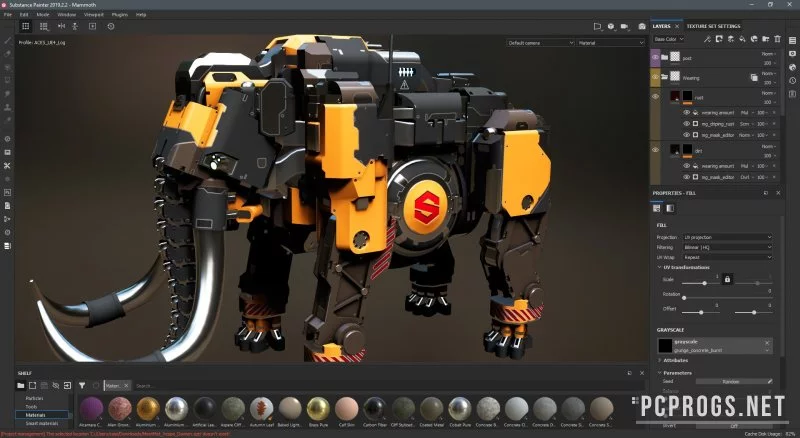800x438 pixels.
Task: Toggle visibility of the Wearing folder layer
Action: 655,78
